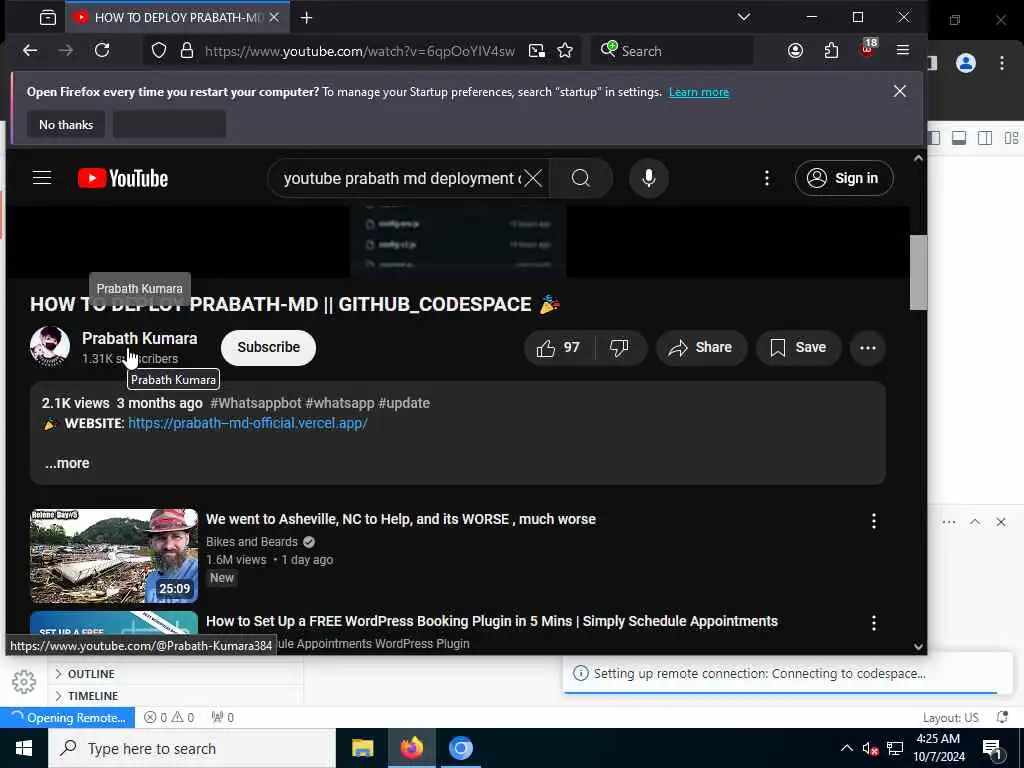Open YouTube settings three-dot menu
This screenshot has height=768, width=1024.
coord(767,178)
